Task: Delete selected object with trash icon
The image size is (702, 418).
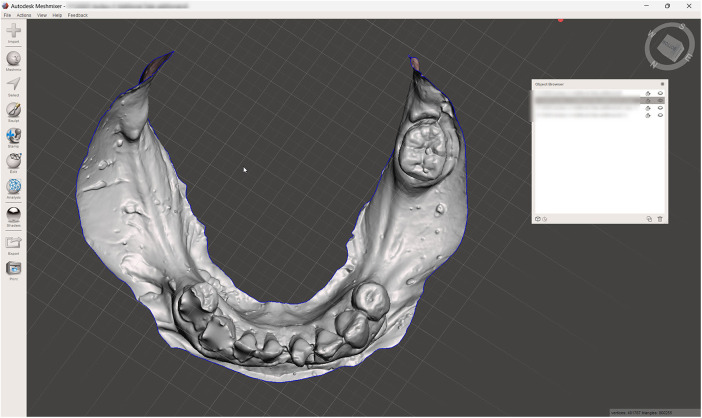Action: pos(659,219)
